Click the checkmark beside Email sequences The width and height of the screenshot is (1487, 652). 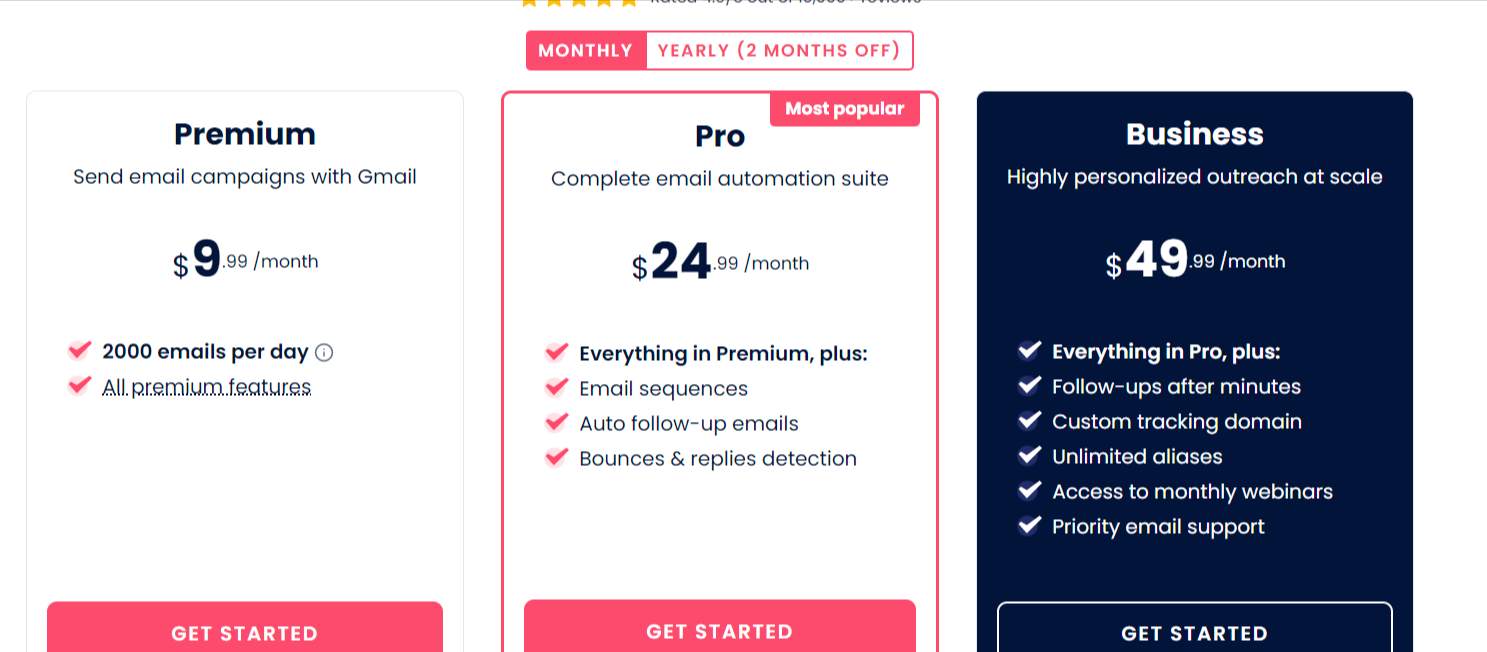[x=556, y=387]
